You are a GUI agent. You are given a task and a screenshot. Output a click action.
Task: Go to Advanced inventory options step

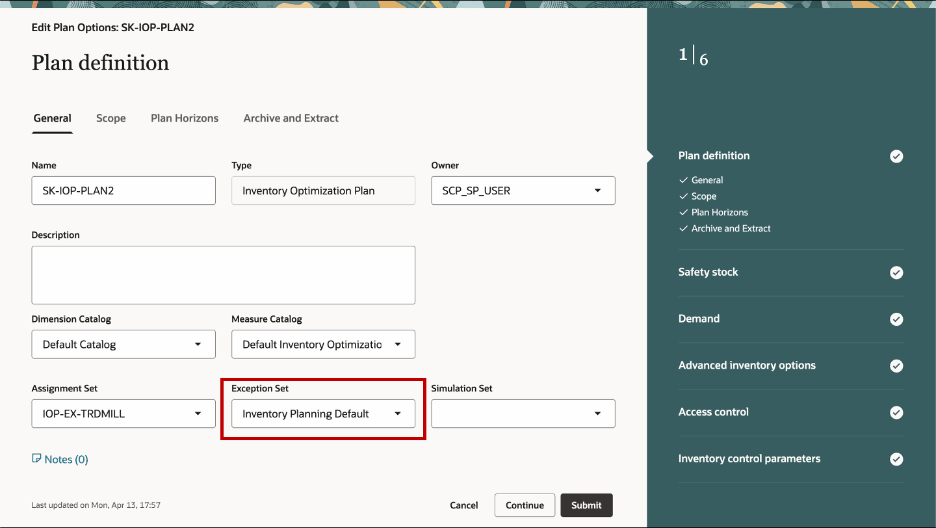tap(747, 365)
